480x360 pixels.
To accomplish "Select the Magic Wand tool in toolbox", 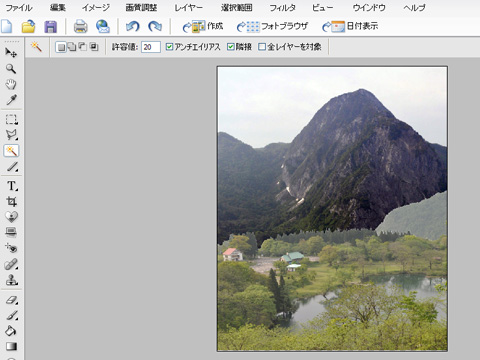I will pyautogui.click(x=11, y=151).
